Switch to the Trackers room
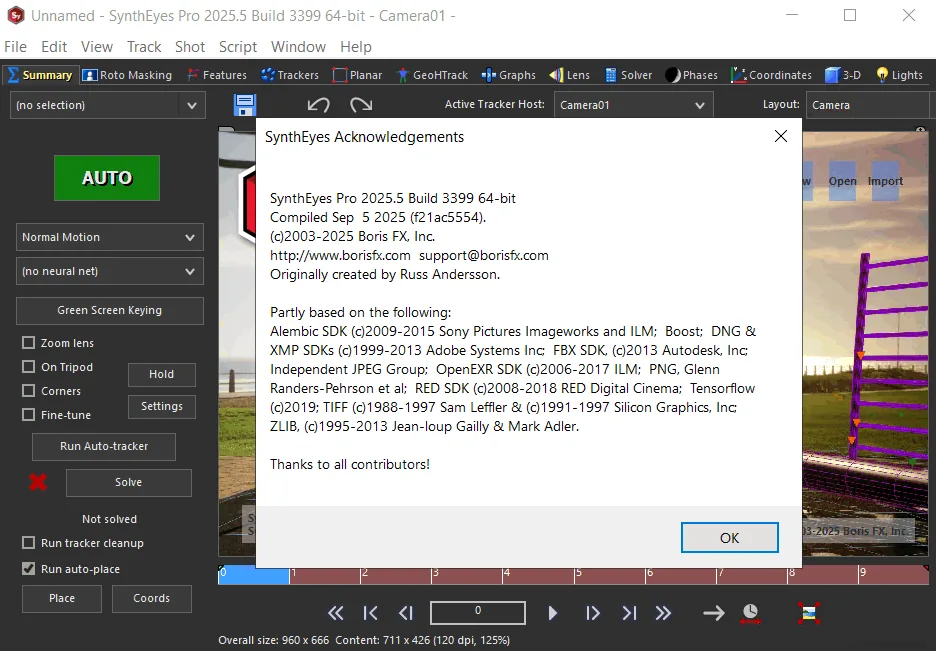 (x=290, y=75)
